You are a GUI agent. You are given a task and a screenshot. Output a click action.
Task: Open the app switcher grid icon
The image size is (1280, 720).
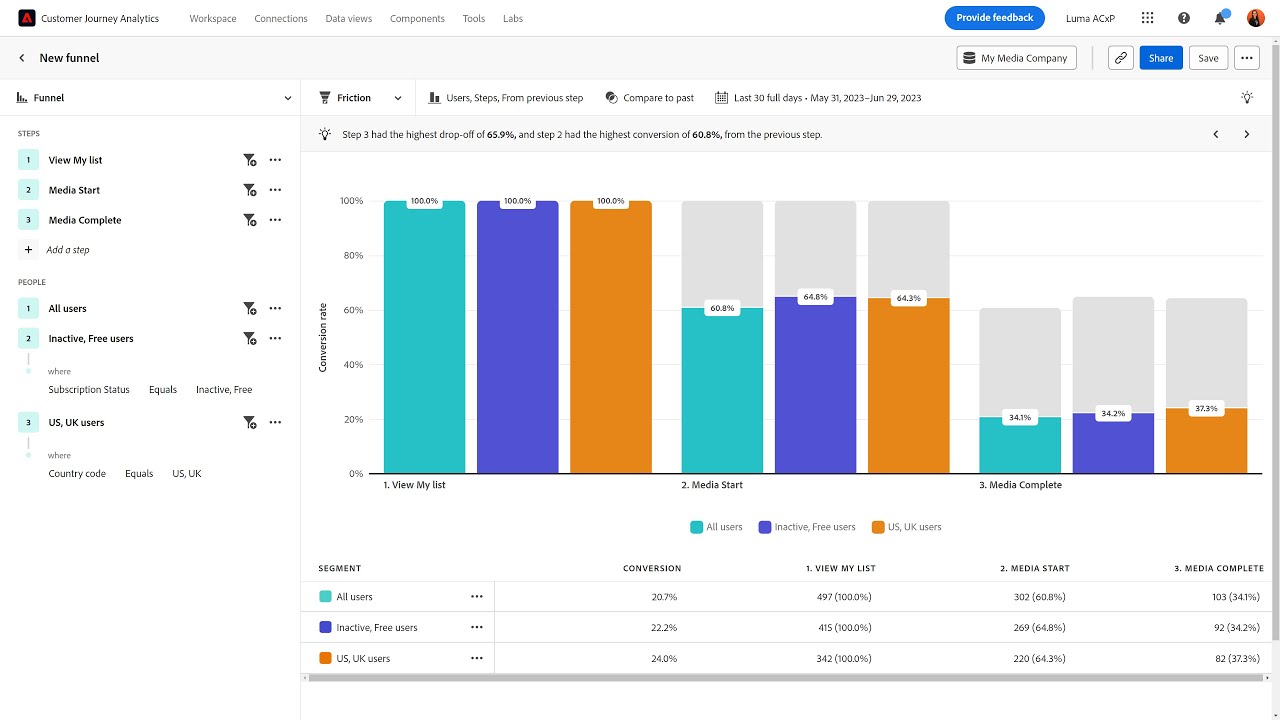pos(1147,18)
